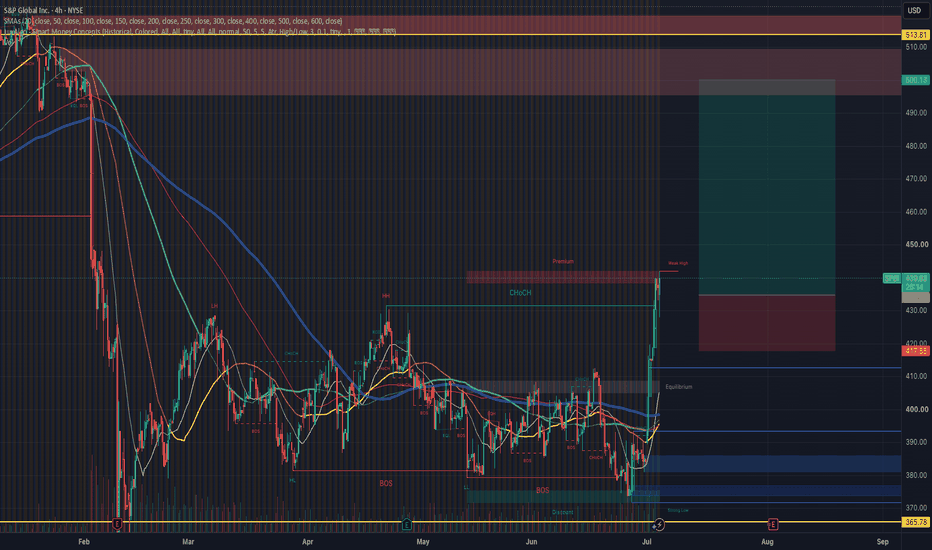Viewport: 932px width, 550px height.
Task: Click the HH swing label
Action: (x=386, y=296)
